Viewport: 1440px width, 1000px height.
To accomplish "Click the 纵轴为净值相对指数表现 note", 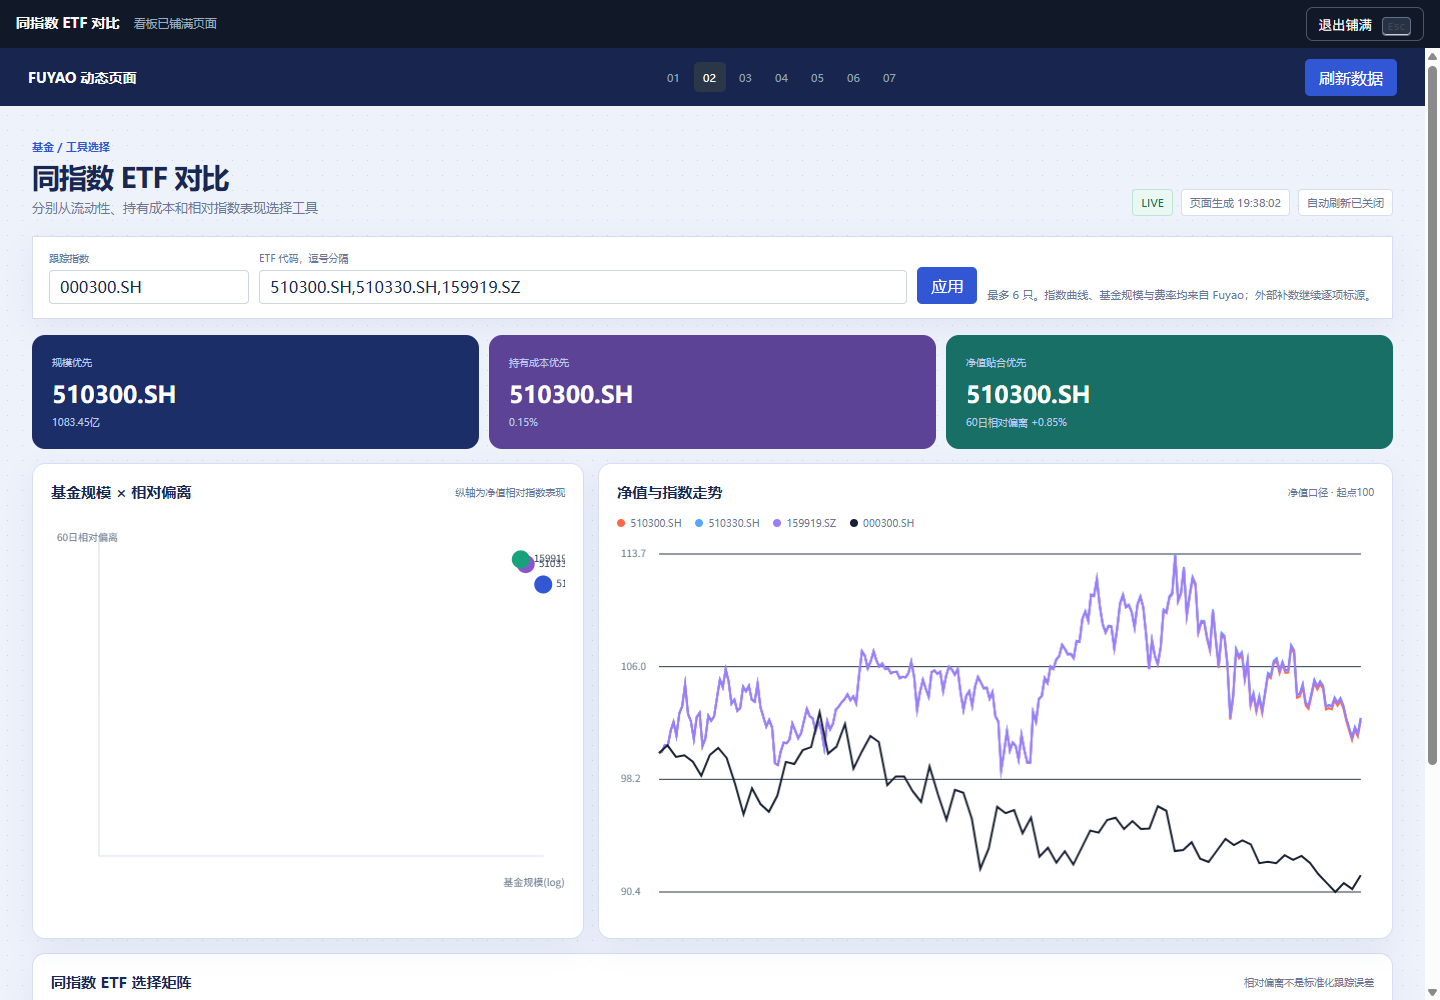I will click(510, 492).
